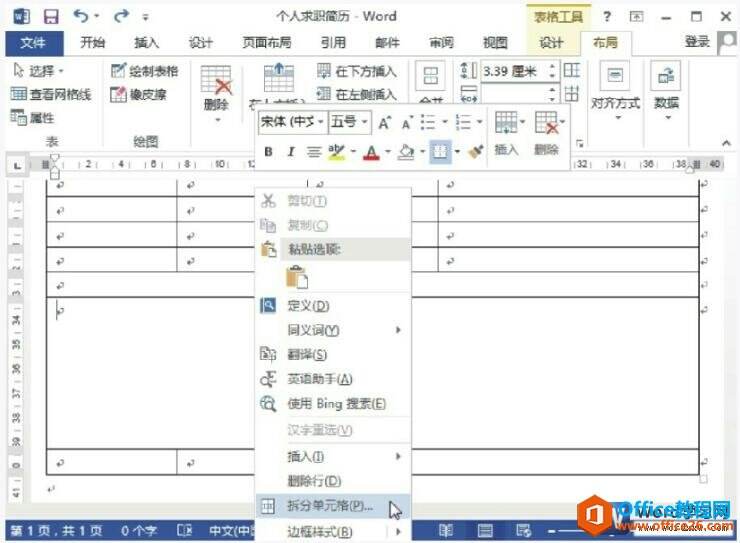Image resolution: width=740 pixels, height=543 pixels.
Task: Click the ruler tab selector button
Action: tap(17, 166)
